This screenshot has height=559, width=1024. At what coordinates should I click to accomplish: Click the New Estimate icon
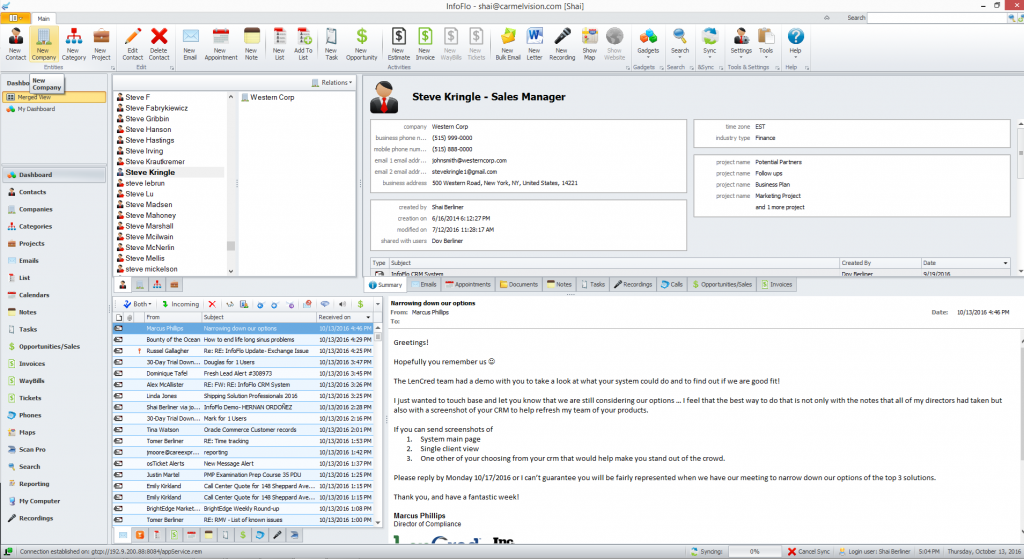(x=398, y=44)
